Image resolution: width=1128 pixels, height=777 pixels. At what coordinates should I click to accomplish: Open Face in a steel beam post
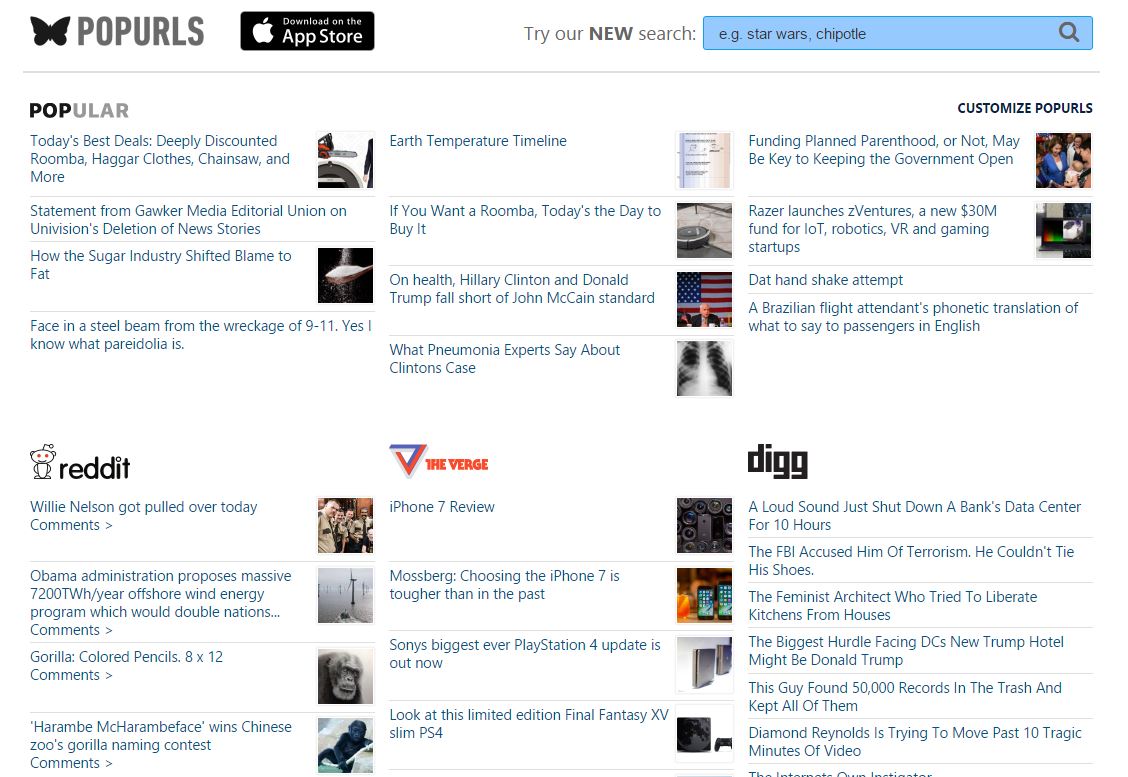point(201,335)
